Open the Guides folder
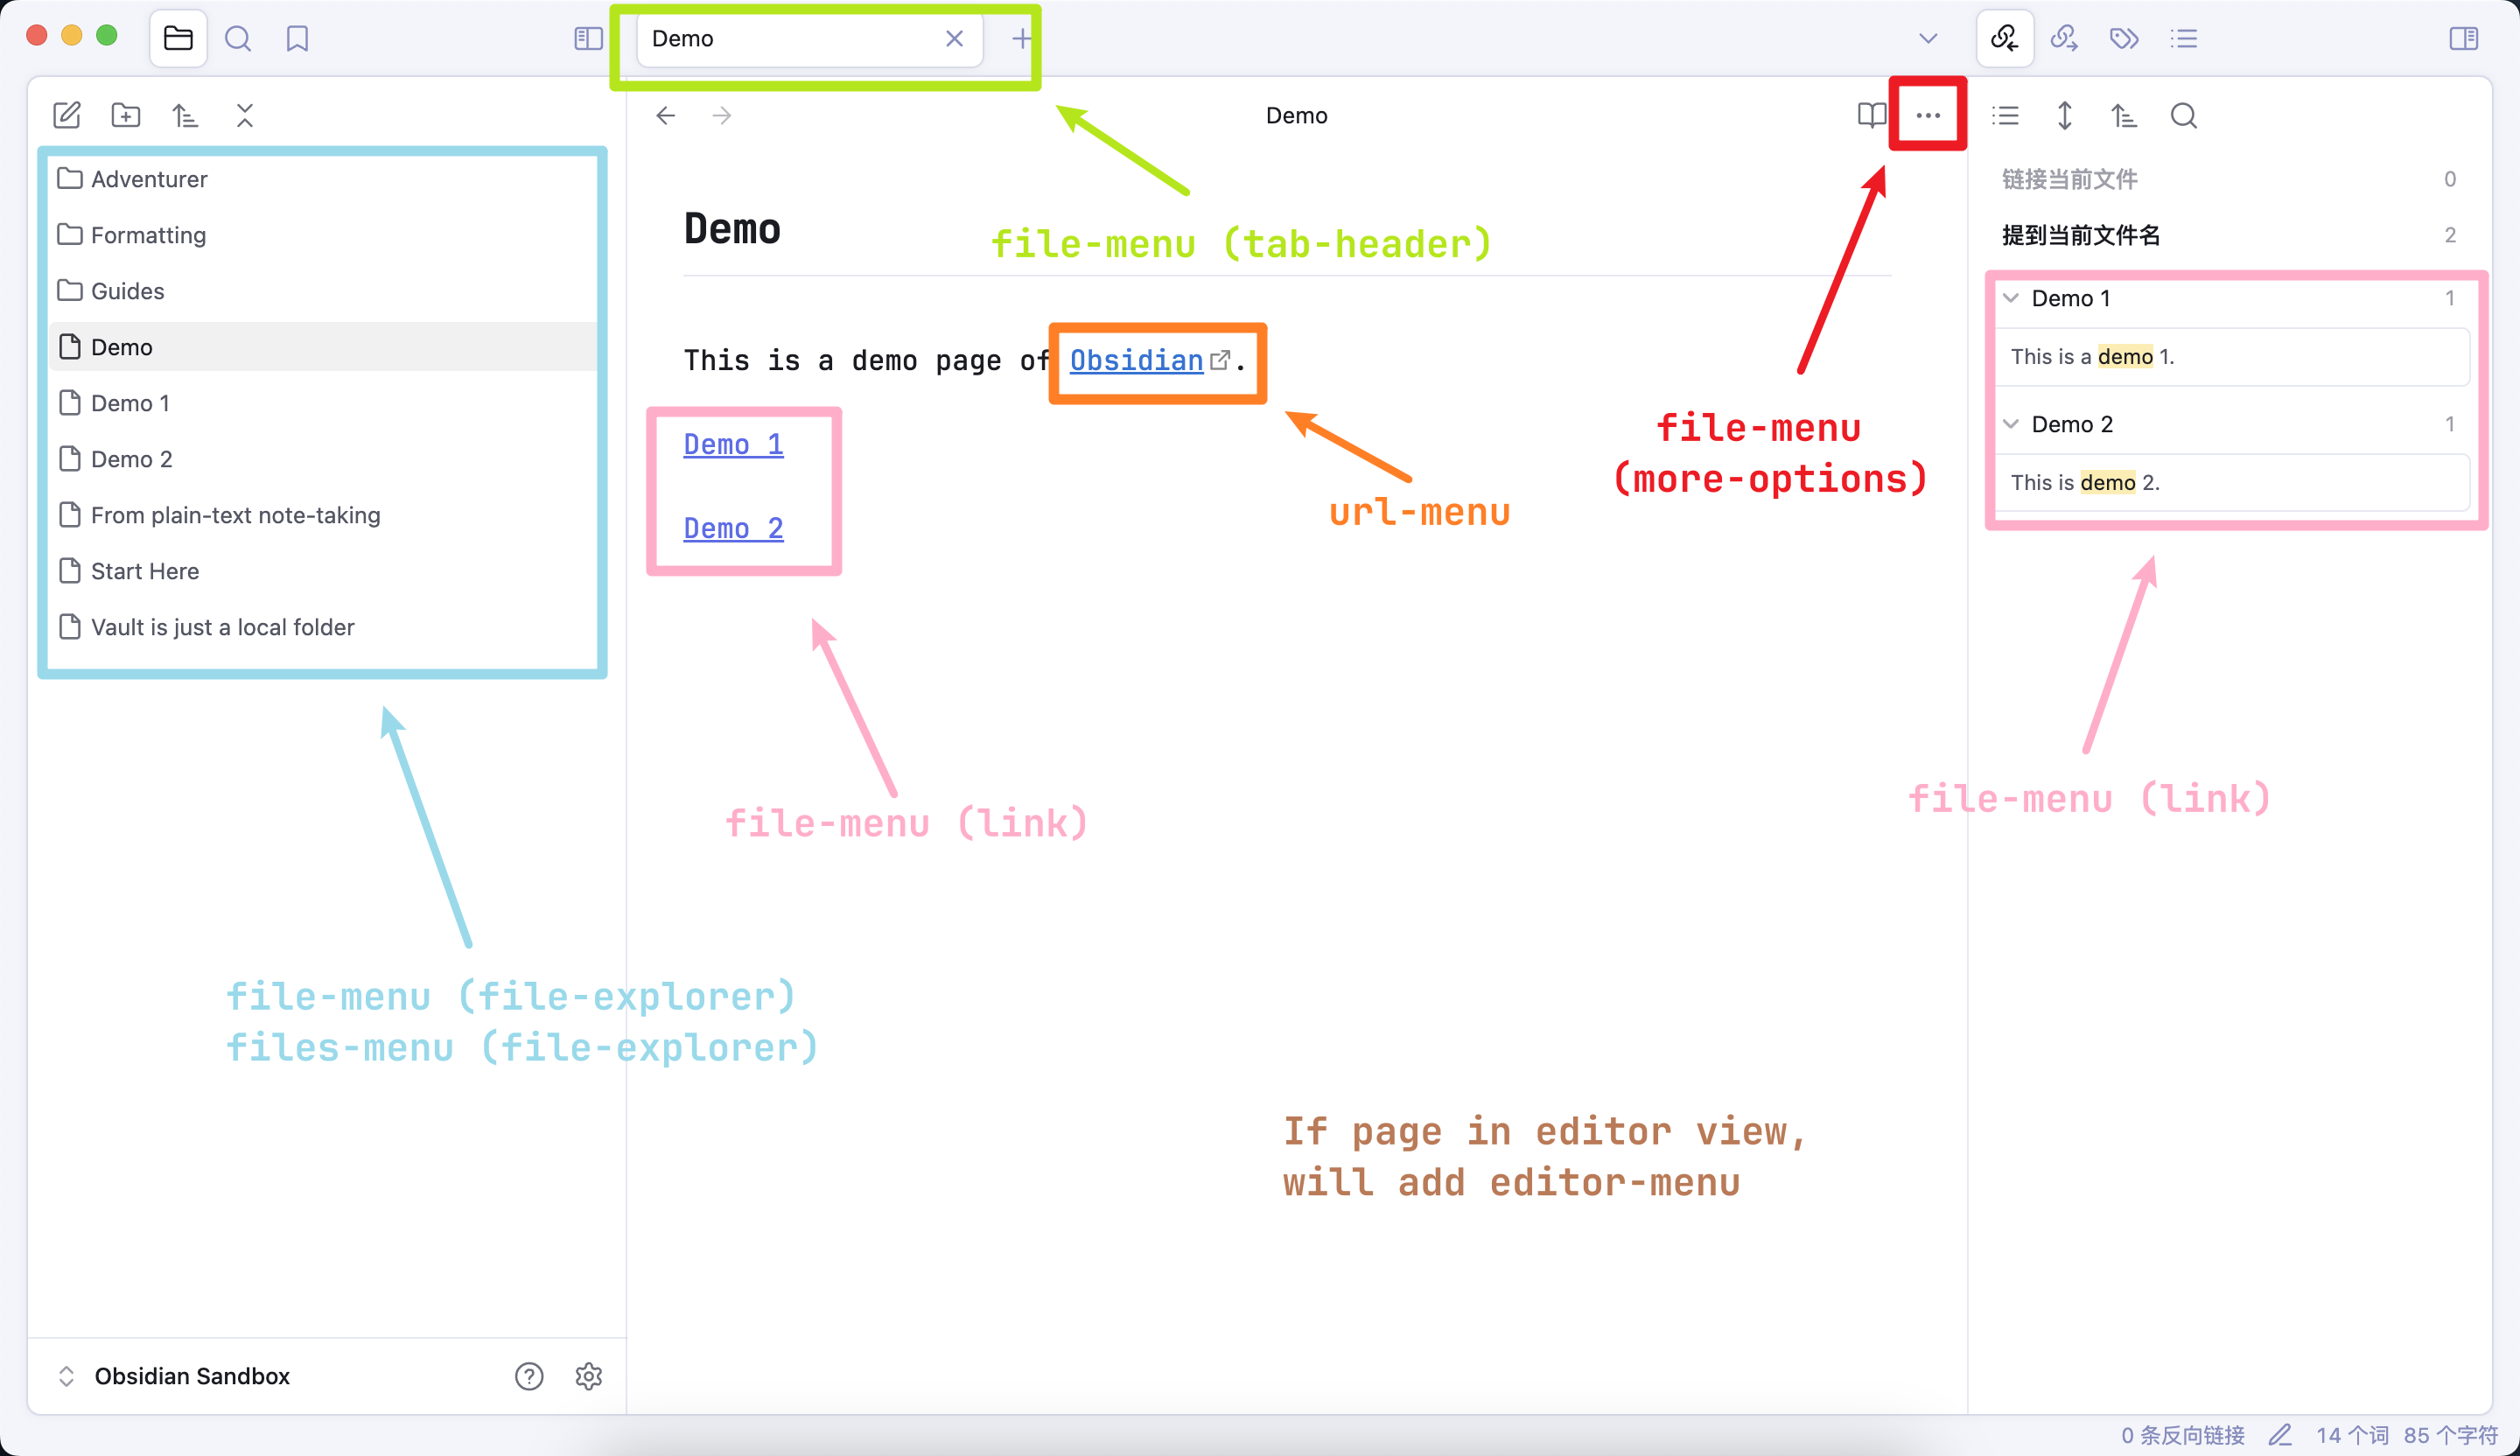The height and width of the screenshot is (1456, 2520). 127,291
